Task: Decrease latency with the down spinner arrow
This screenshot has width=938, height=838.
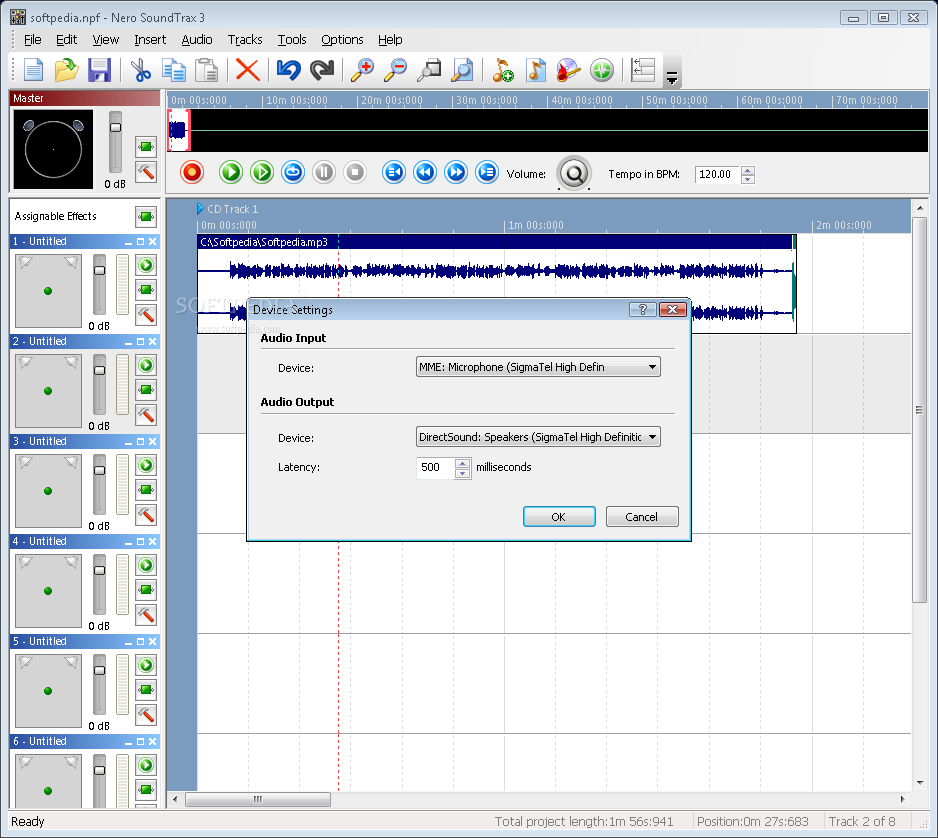Action: (462, 473)
